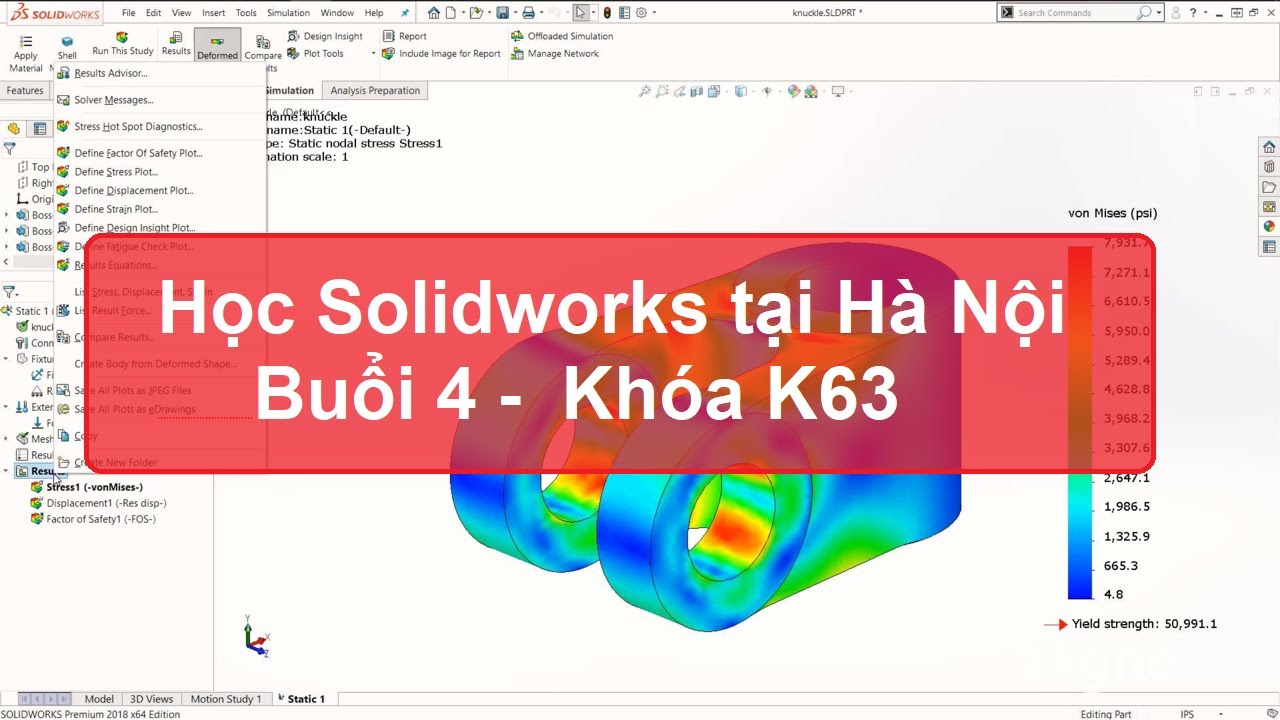Click the Select cursor tool
Screen dimensions: 1280x720
[582, 13]
